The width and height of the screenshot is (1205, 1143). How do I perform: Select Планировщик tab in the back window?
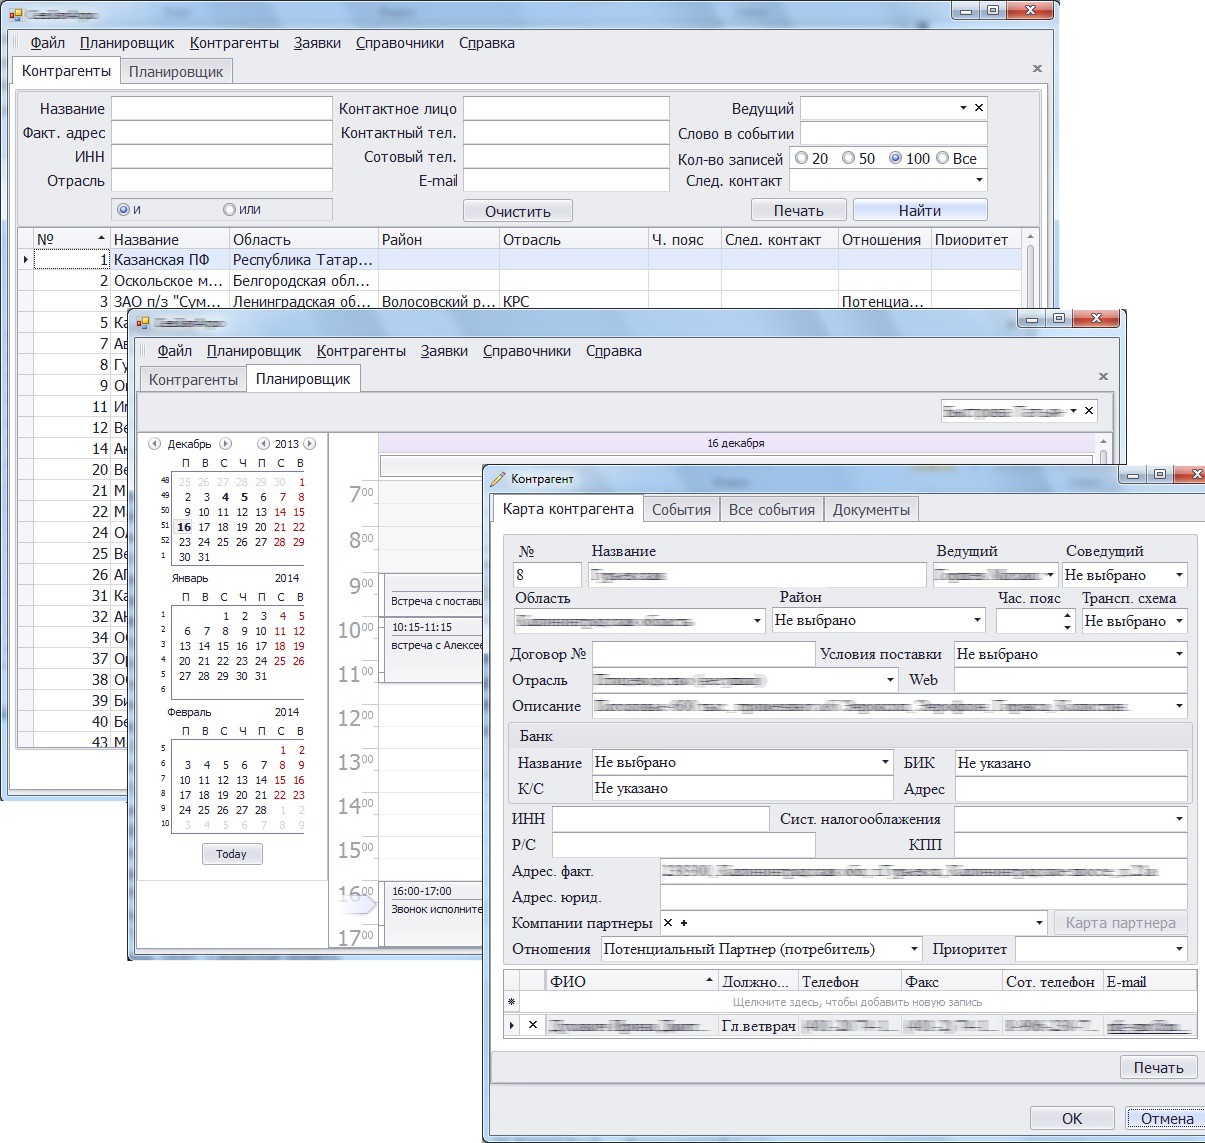pos(176,72)
